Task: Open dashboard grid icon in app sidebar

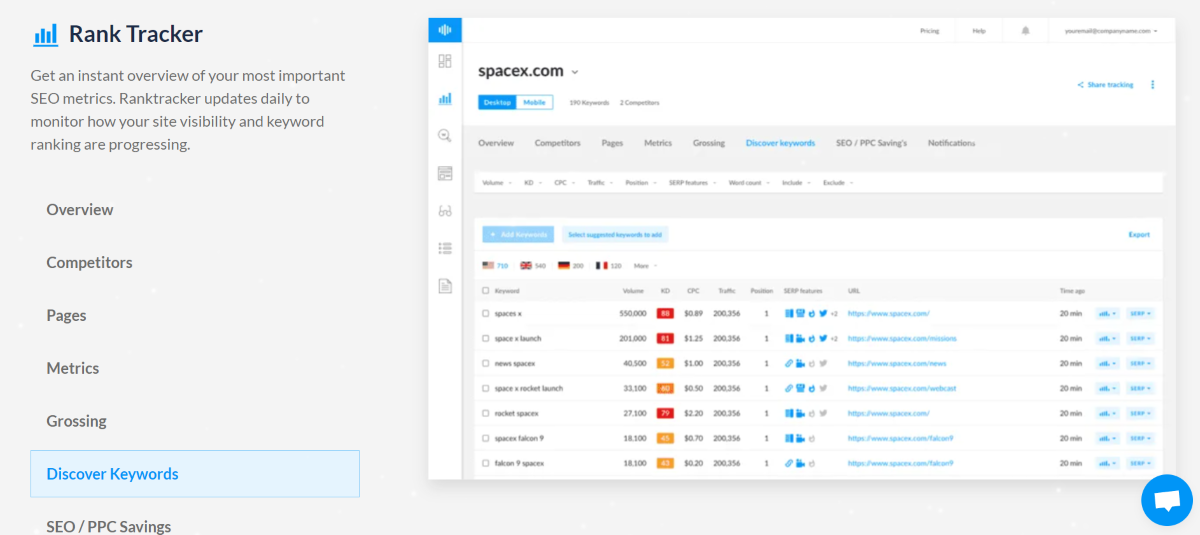Action: click(445, 61)
